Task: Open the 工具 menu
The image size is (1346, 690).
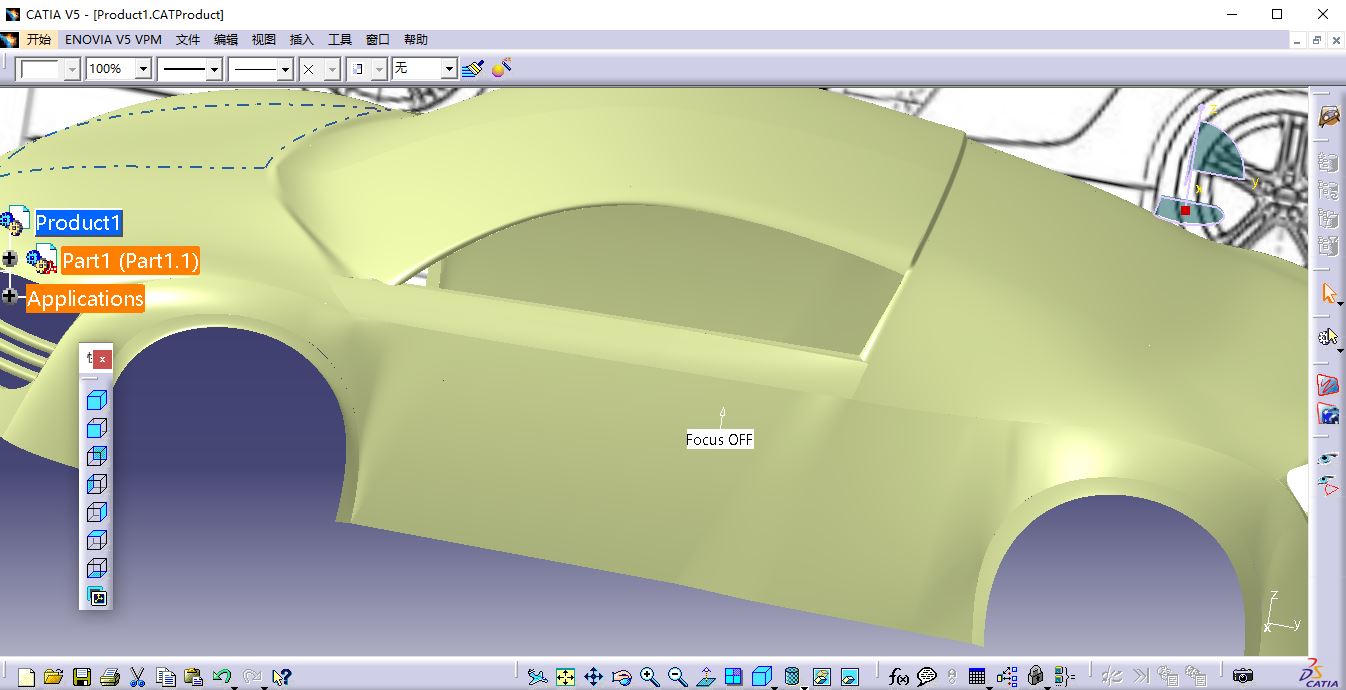Action: click(x=340, y=40)
